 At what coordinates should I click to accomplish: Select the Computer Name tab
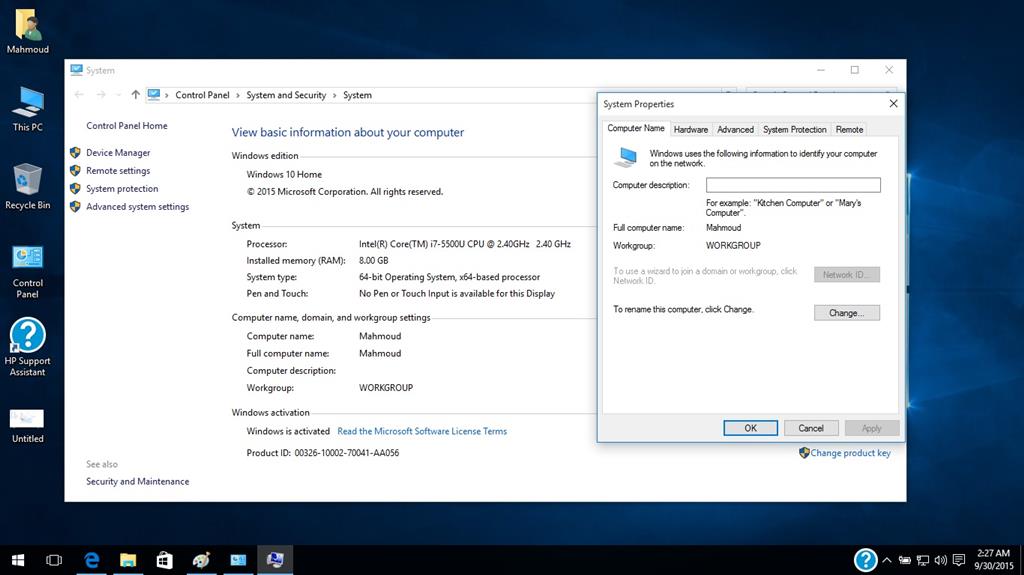(x=635, y=128)
